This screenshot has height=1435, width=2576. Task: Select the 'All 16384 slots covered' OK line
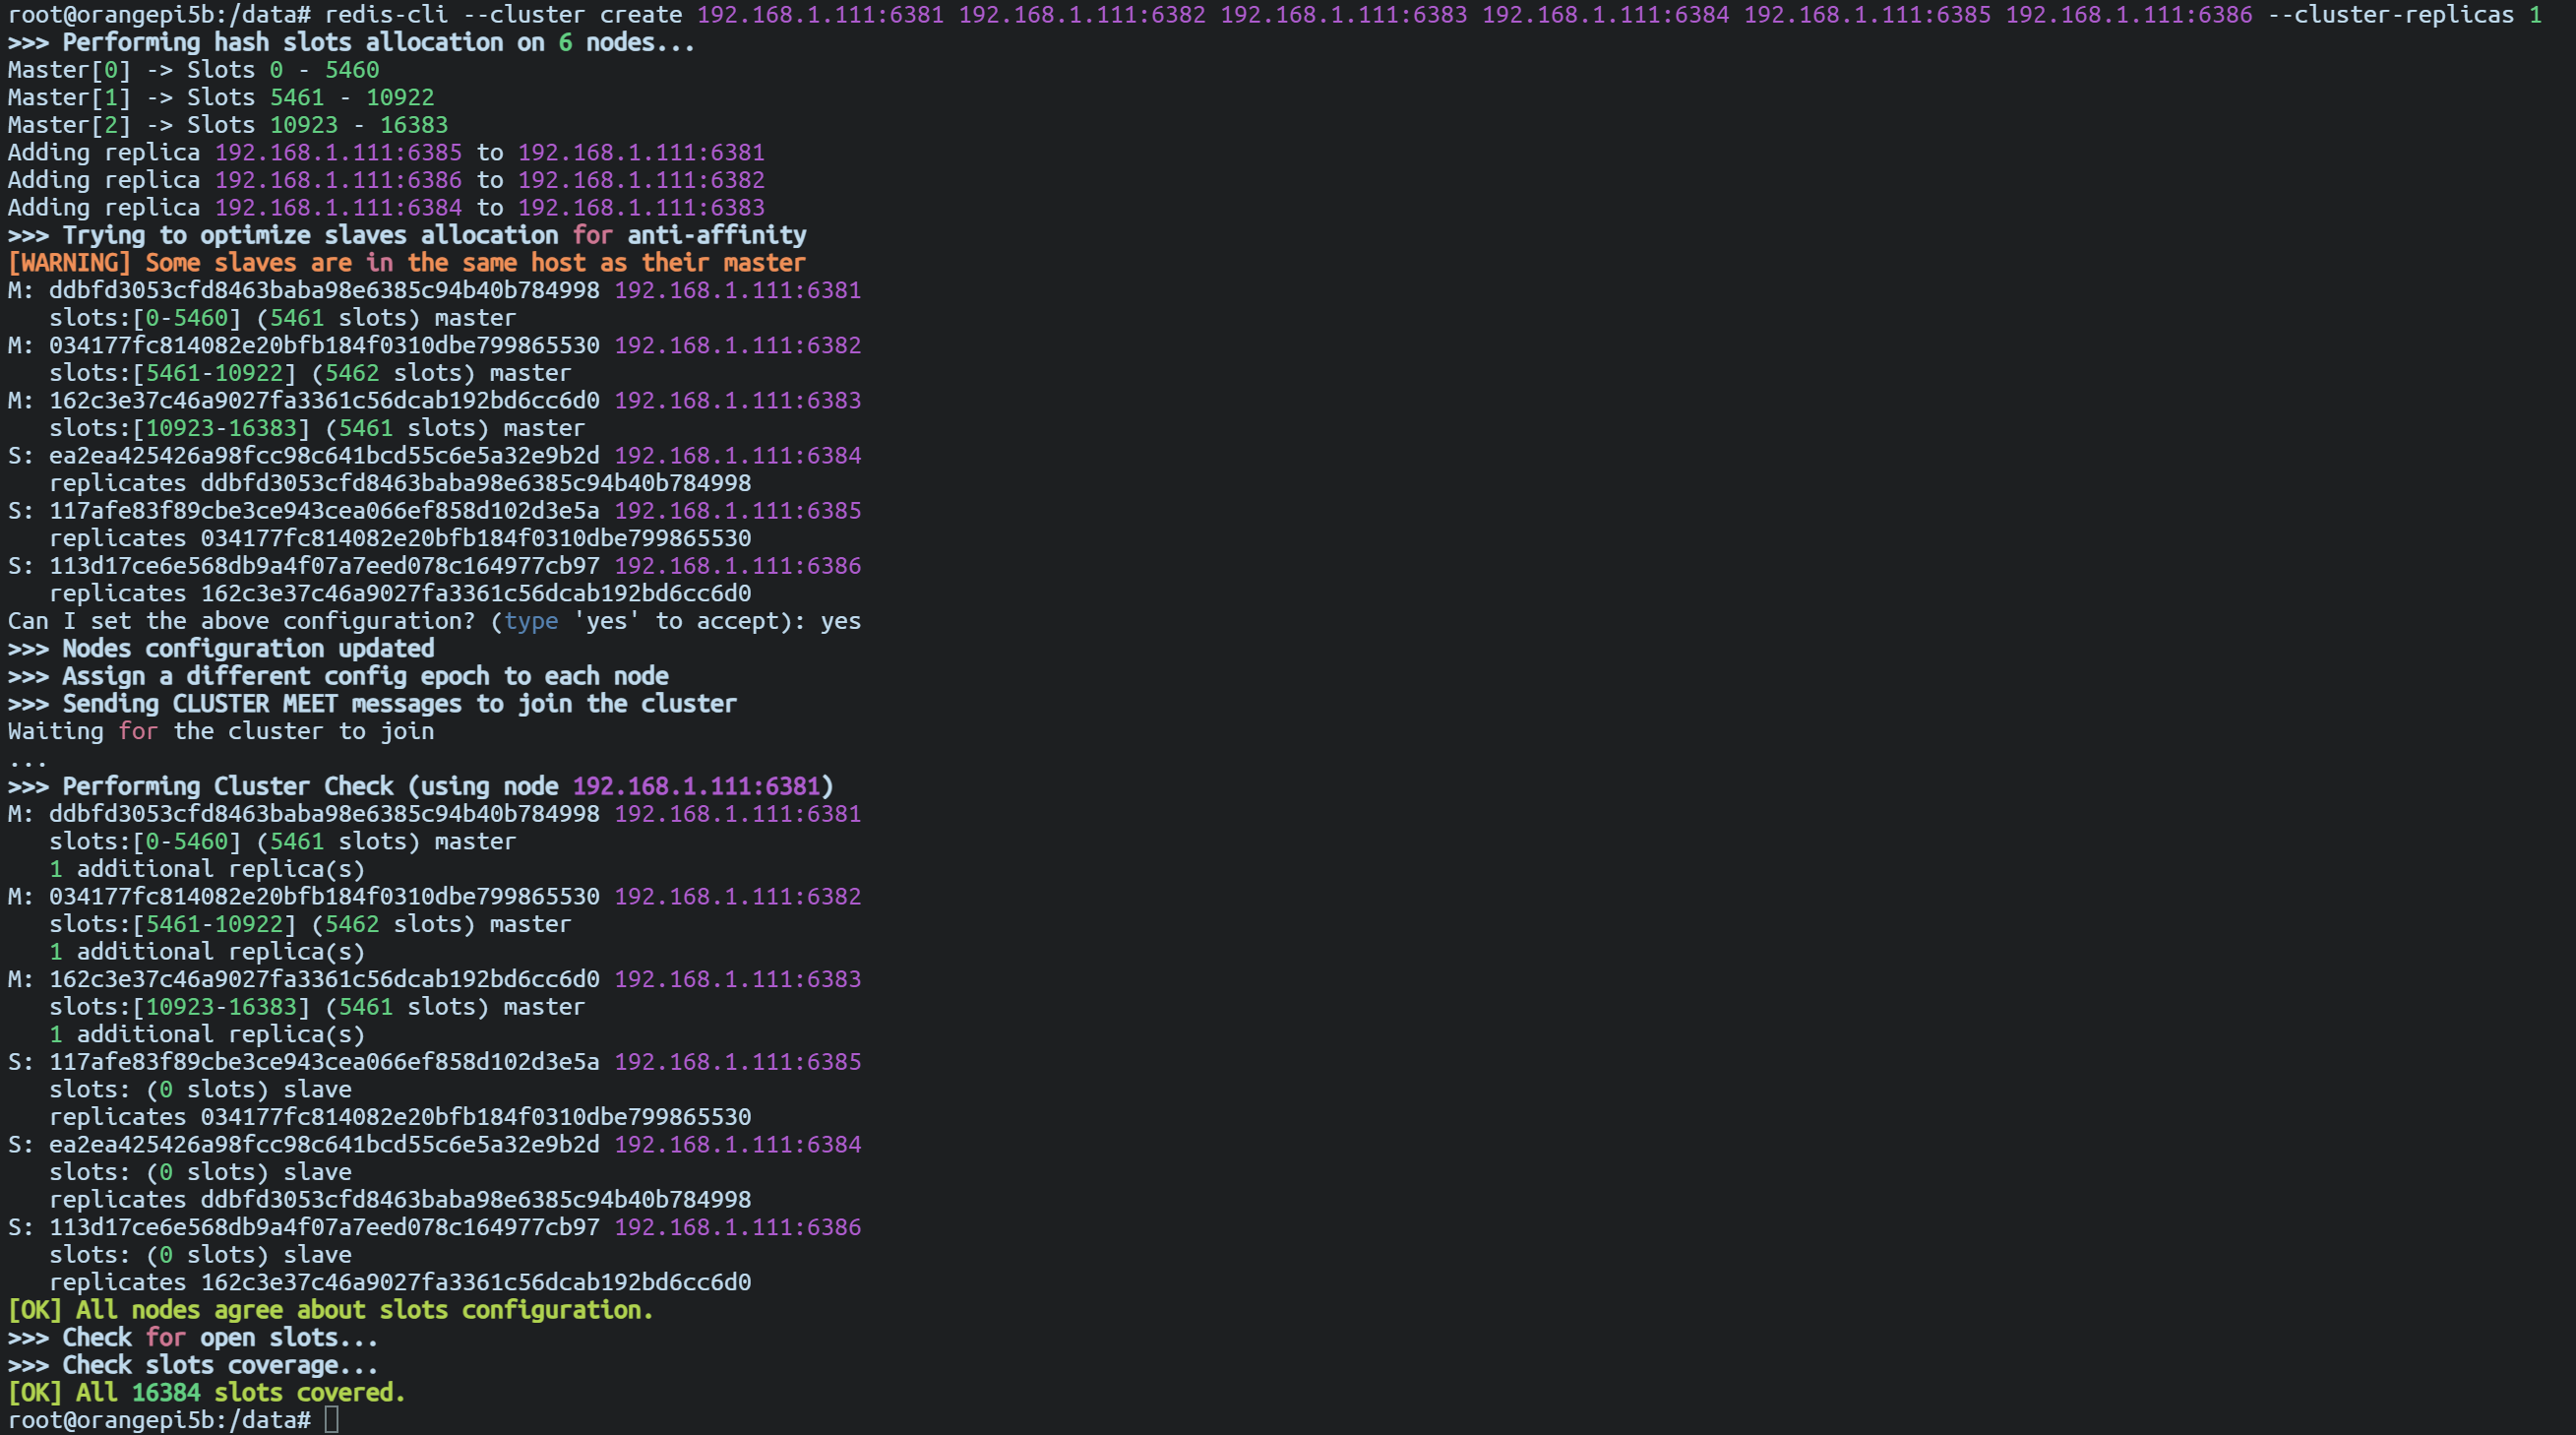[207, 1393]
